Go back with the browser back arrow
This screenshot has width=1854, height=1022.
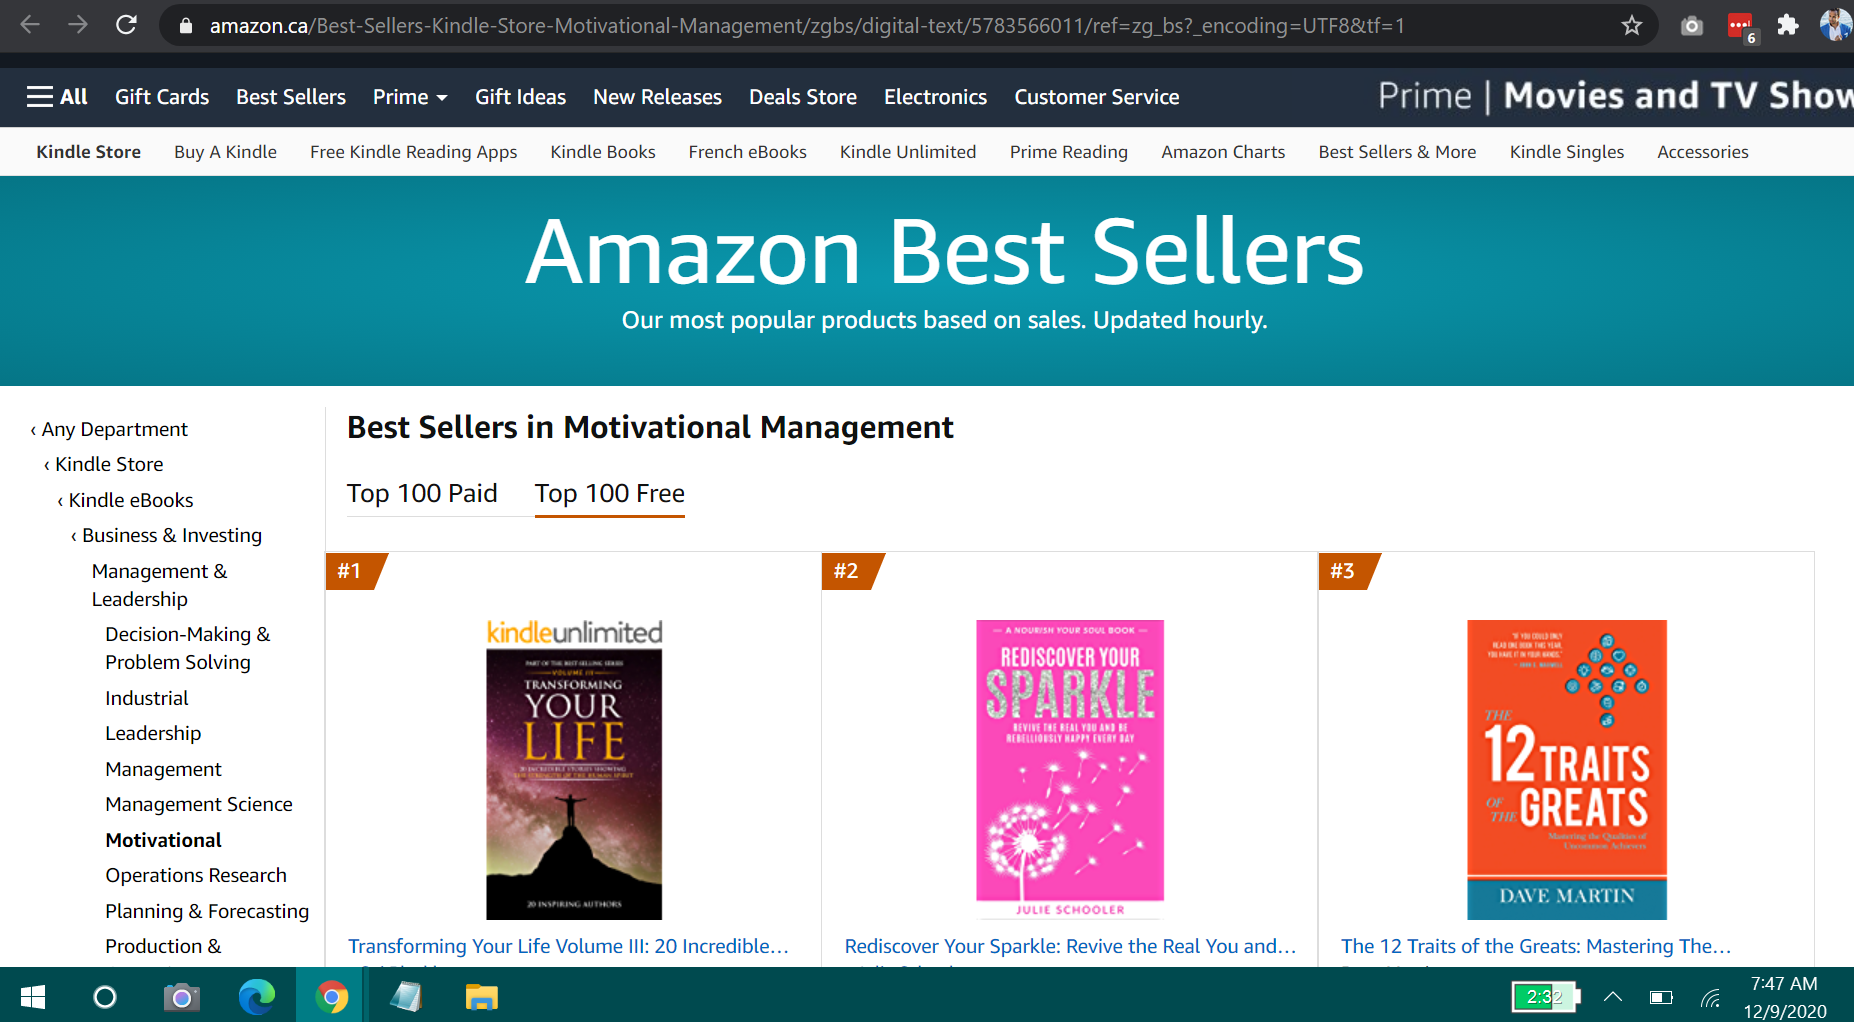(x=30, y=25)
